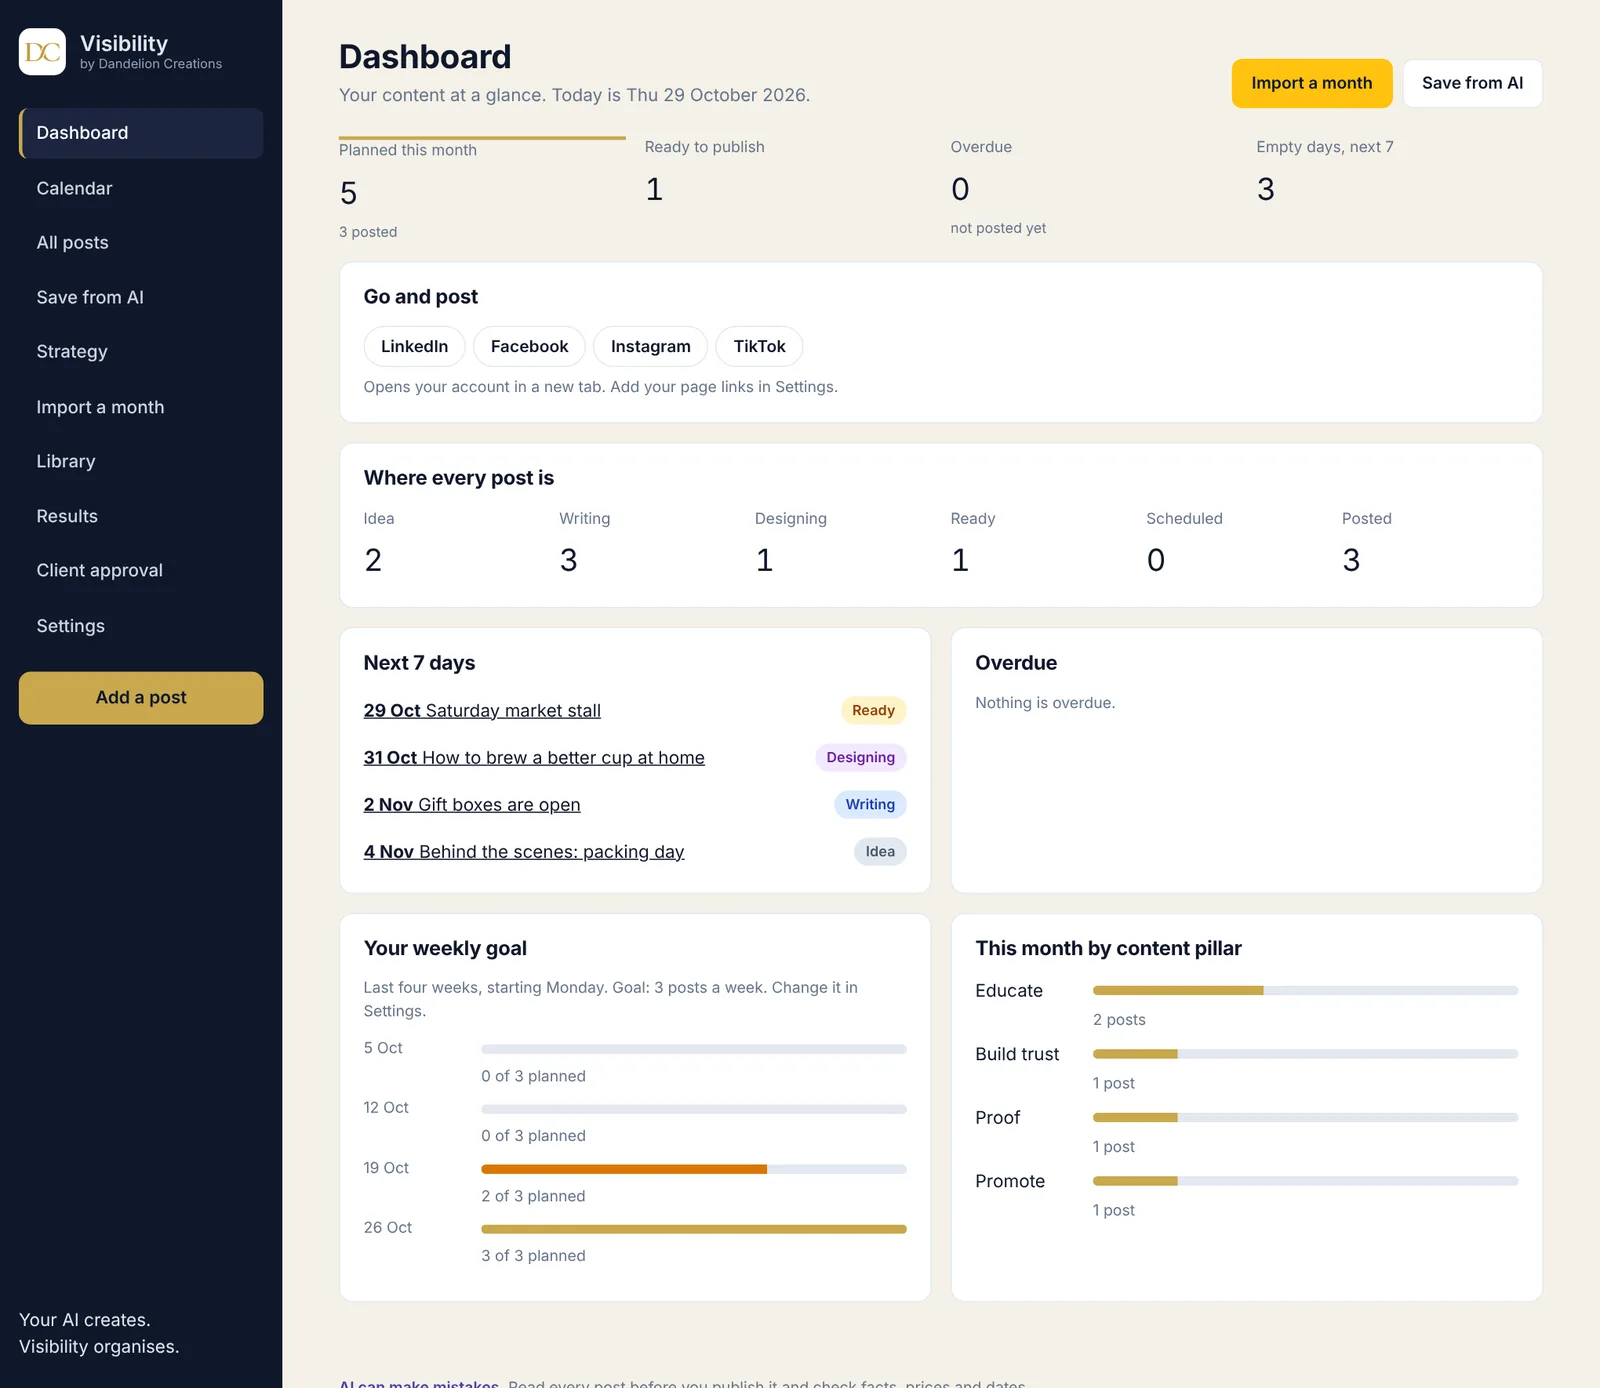
Task: Open the 2 Nov Gift boxes are open post
Action: tap(472, 804)
